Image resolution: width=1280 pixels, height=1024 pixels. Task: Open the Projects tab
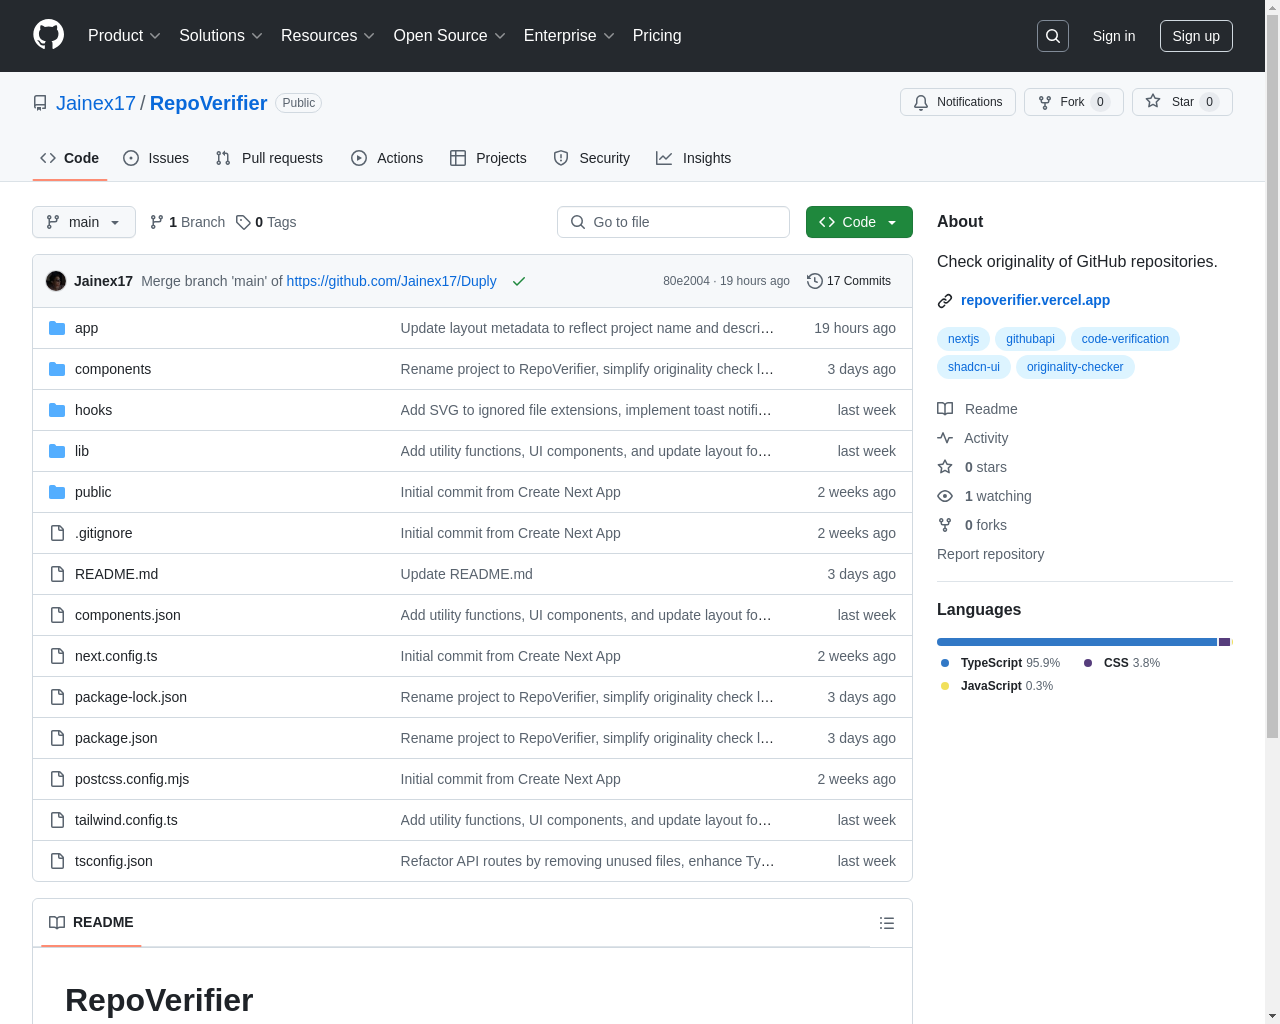(x=488, y=158)
